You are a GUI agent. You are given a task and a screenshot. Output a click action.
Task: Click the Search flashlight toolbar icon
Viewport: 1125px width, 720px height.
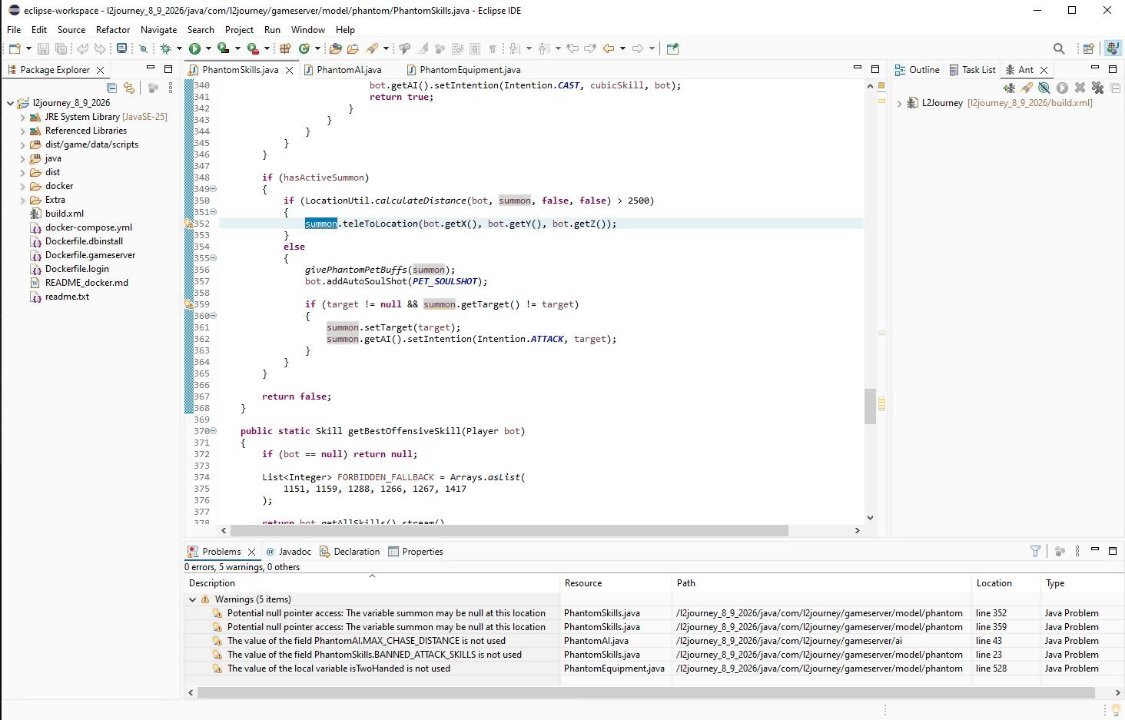tap(372, 49)
